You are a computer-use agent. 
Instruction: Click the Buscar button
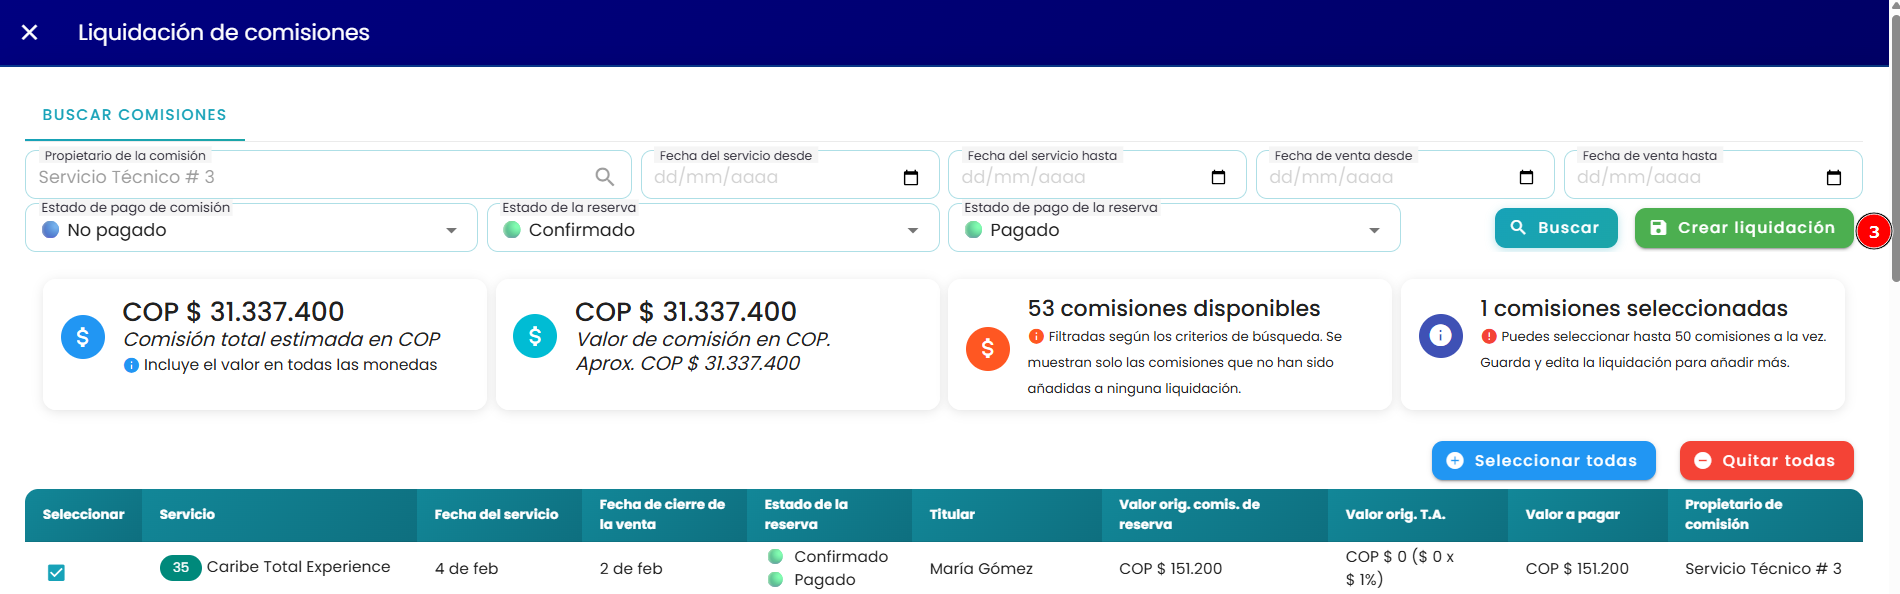coord(1556,228)
